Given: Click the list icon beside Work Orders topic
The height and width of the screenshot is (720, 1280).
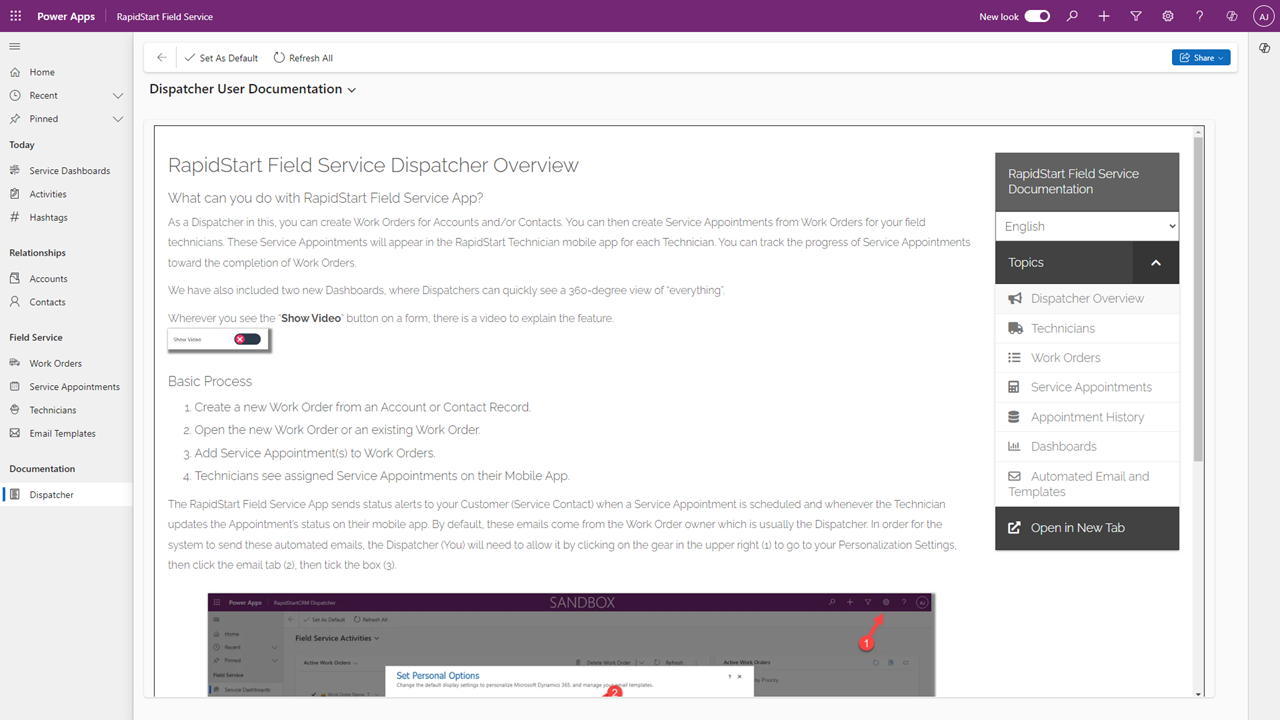Looking at the screenshot, I should tap(1014, 358).
